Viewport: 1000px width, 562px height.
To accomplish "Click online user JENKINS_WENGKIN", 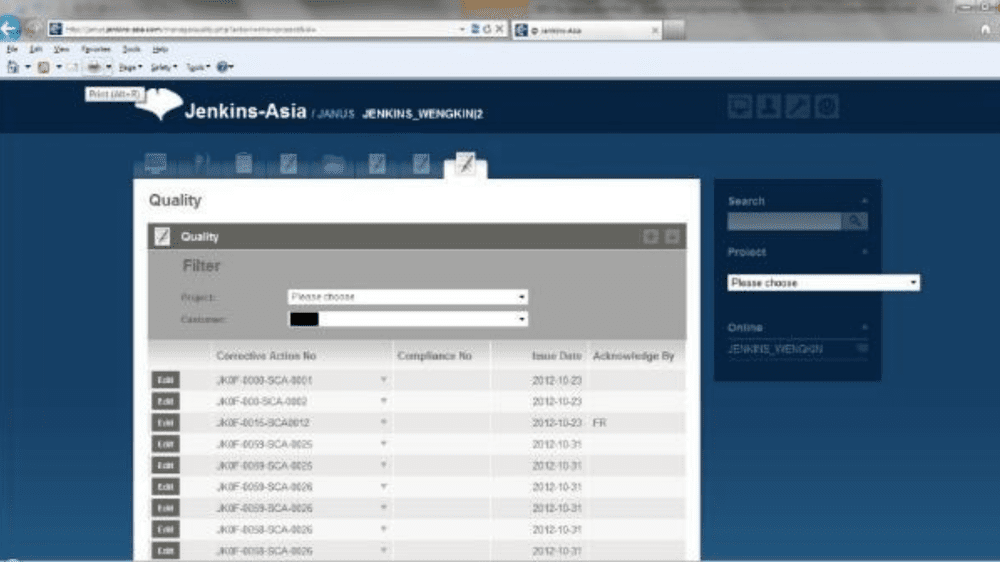I will pyautogui.click(x=775, y=349).
